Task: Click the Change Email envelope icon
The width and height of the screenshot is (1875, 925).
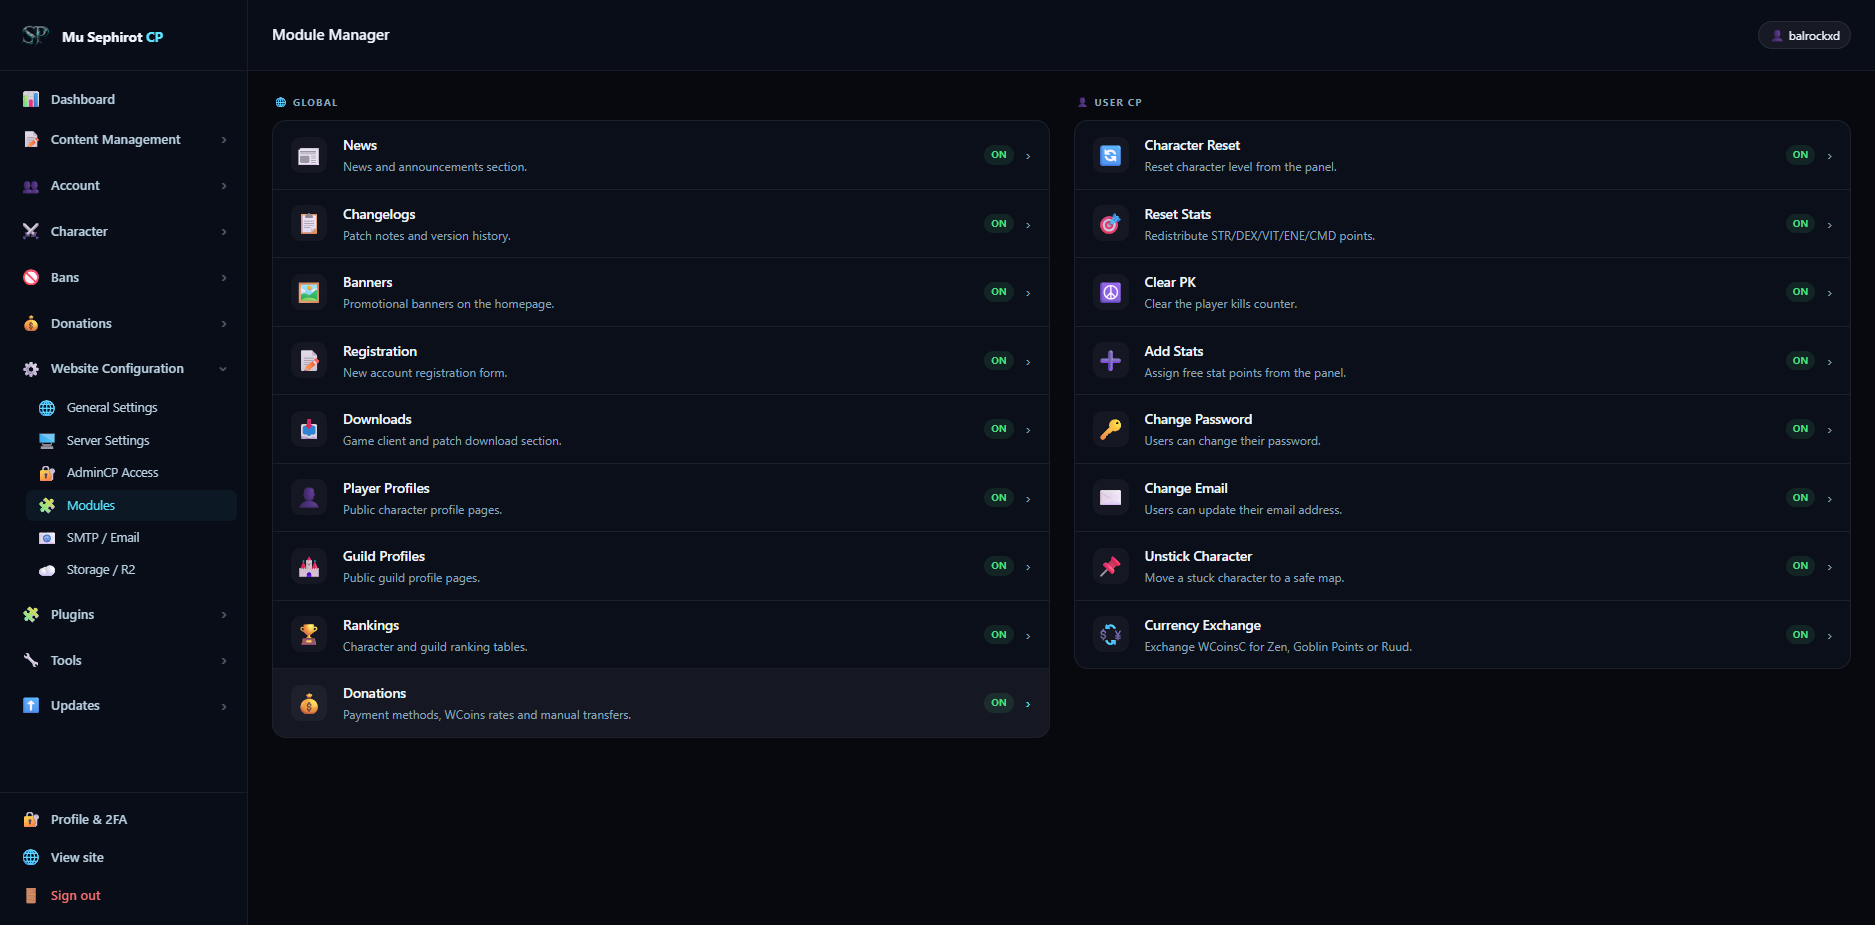Action: coord(1110,498)
